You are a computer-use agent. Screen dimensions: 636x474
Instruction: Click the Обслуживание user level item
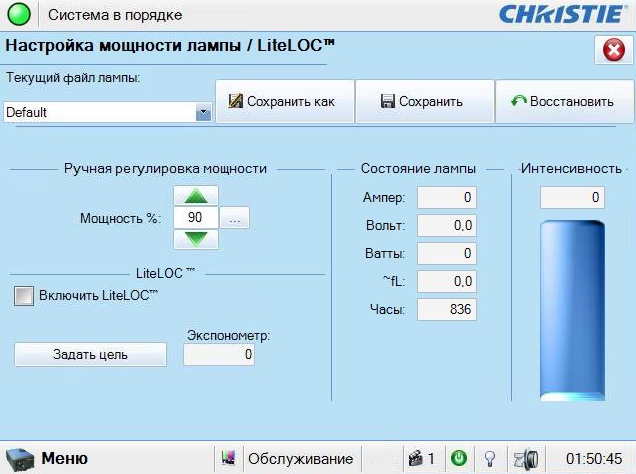[300, 458]
